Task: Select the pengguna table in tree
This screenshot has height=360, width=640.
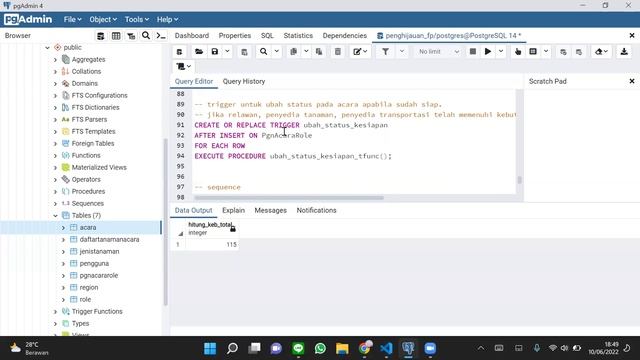Action: 94,263
